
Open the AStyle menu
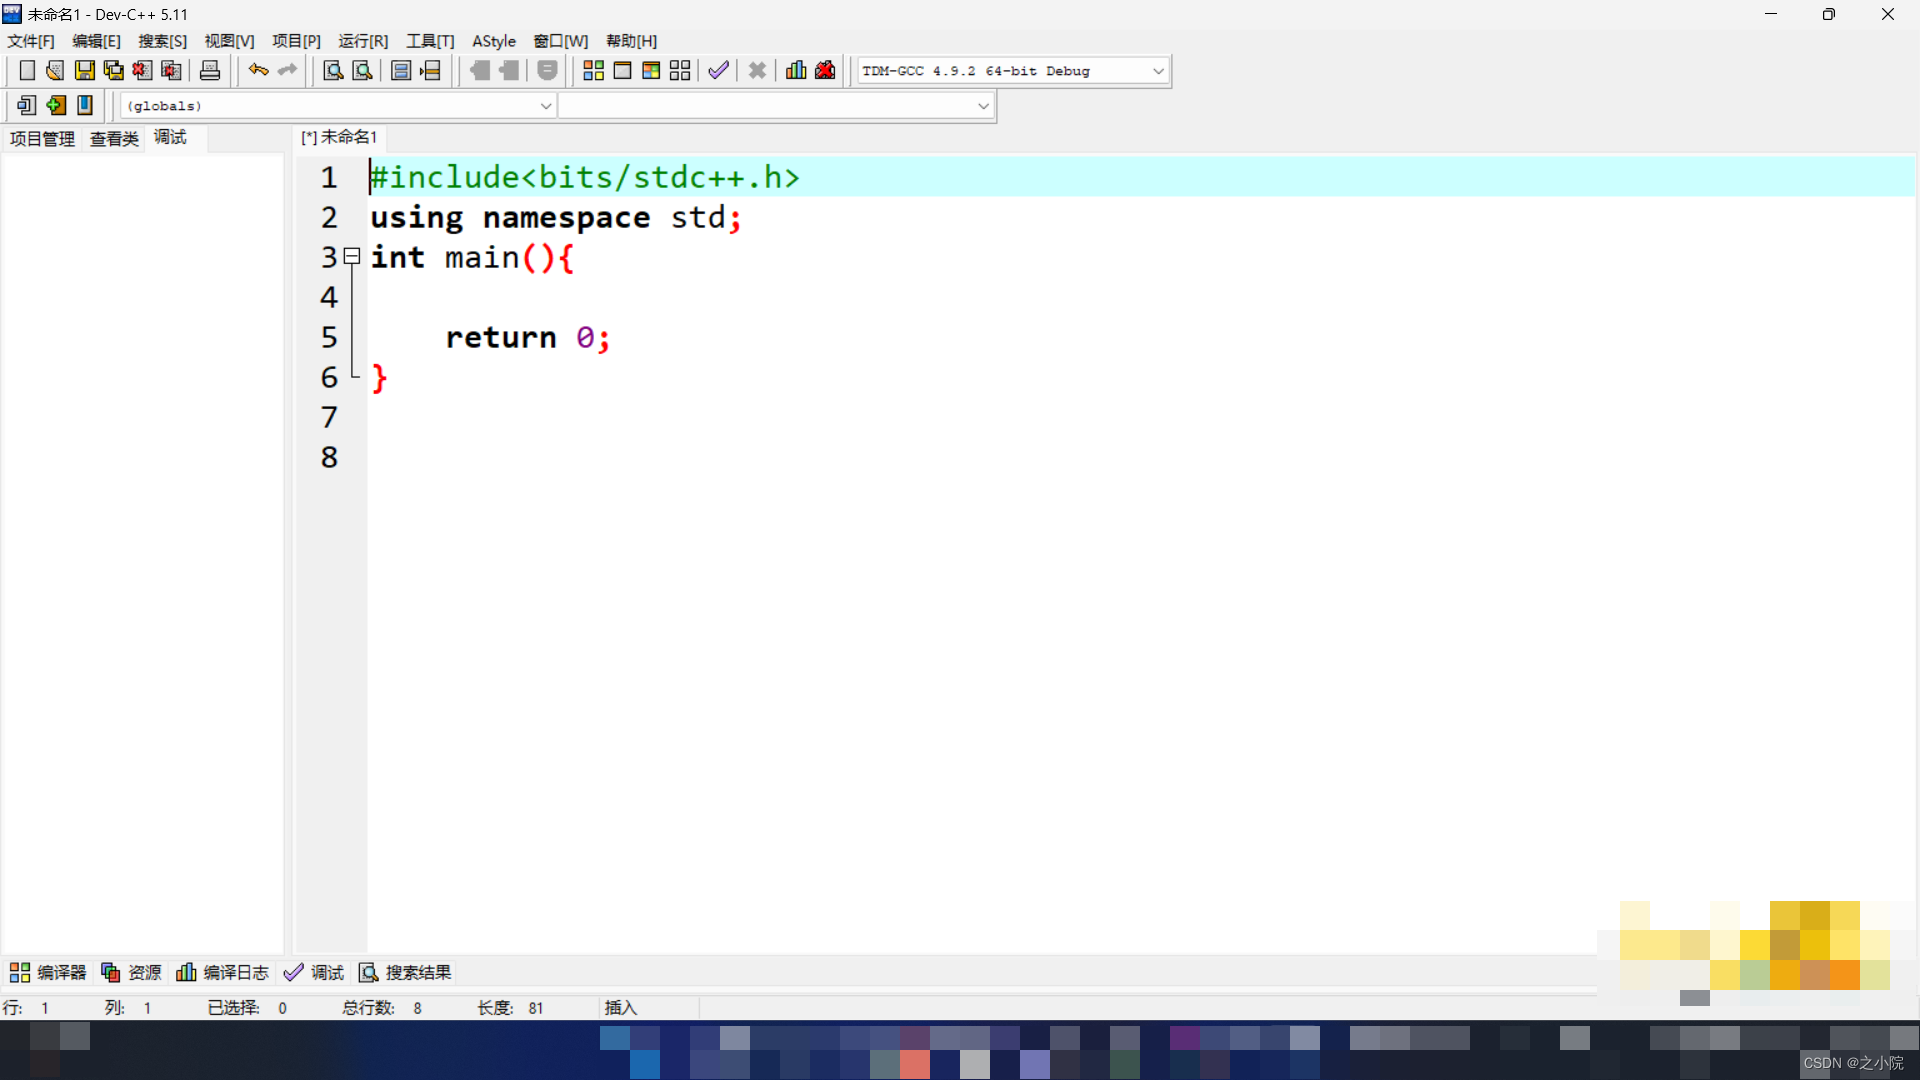point(494,41)
